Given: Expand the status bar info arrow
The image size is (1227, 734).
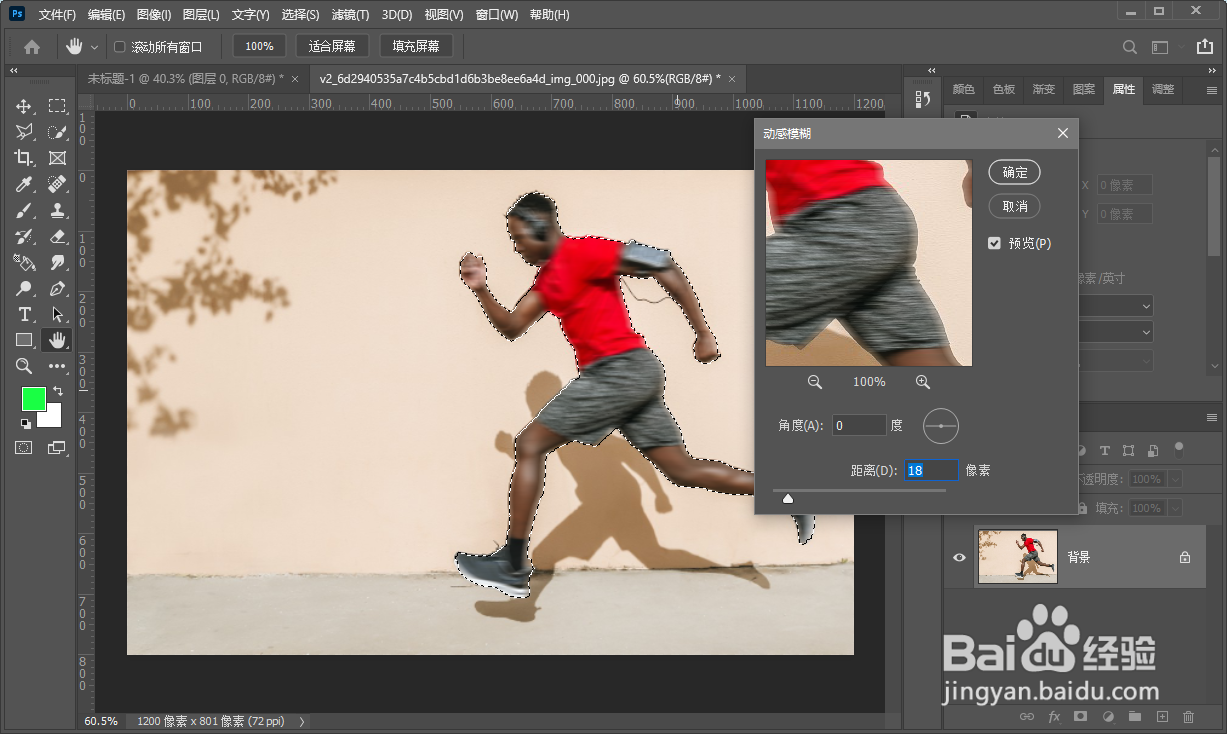Looking at the screenshot, I should coord(303,721).
